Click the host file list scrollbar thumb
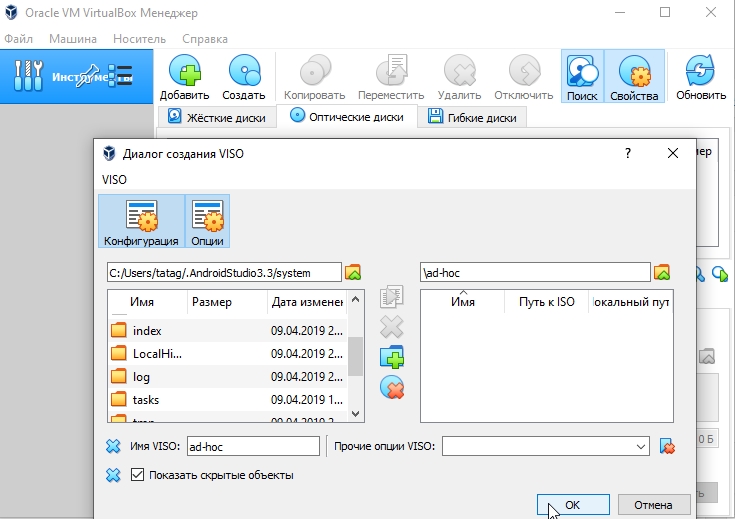The height and width of the screenshot is (519, 735). tap(355, 356)
